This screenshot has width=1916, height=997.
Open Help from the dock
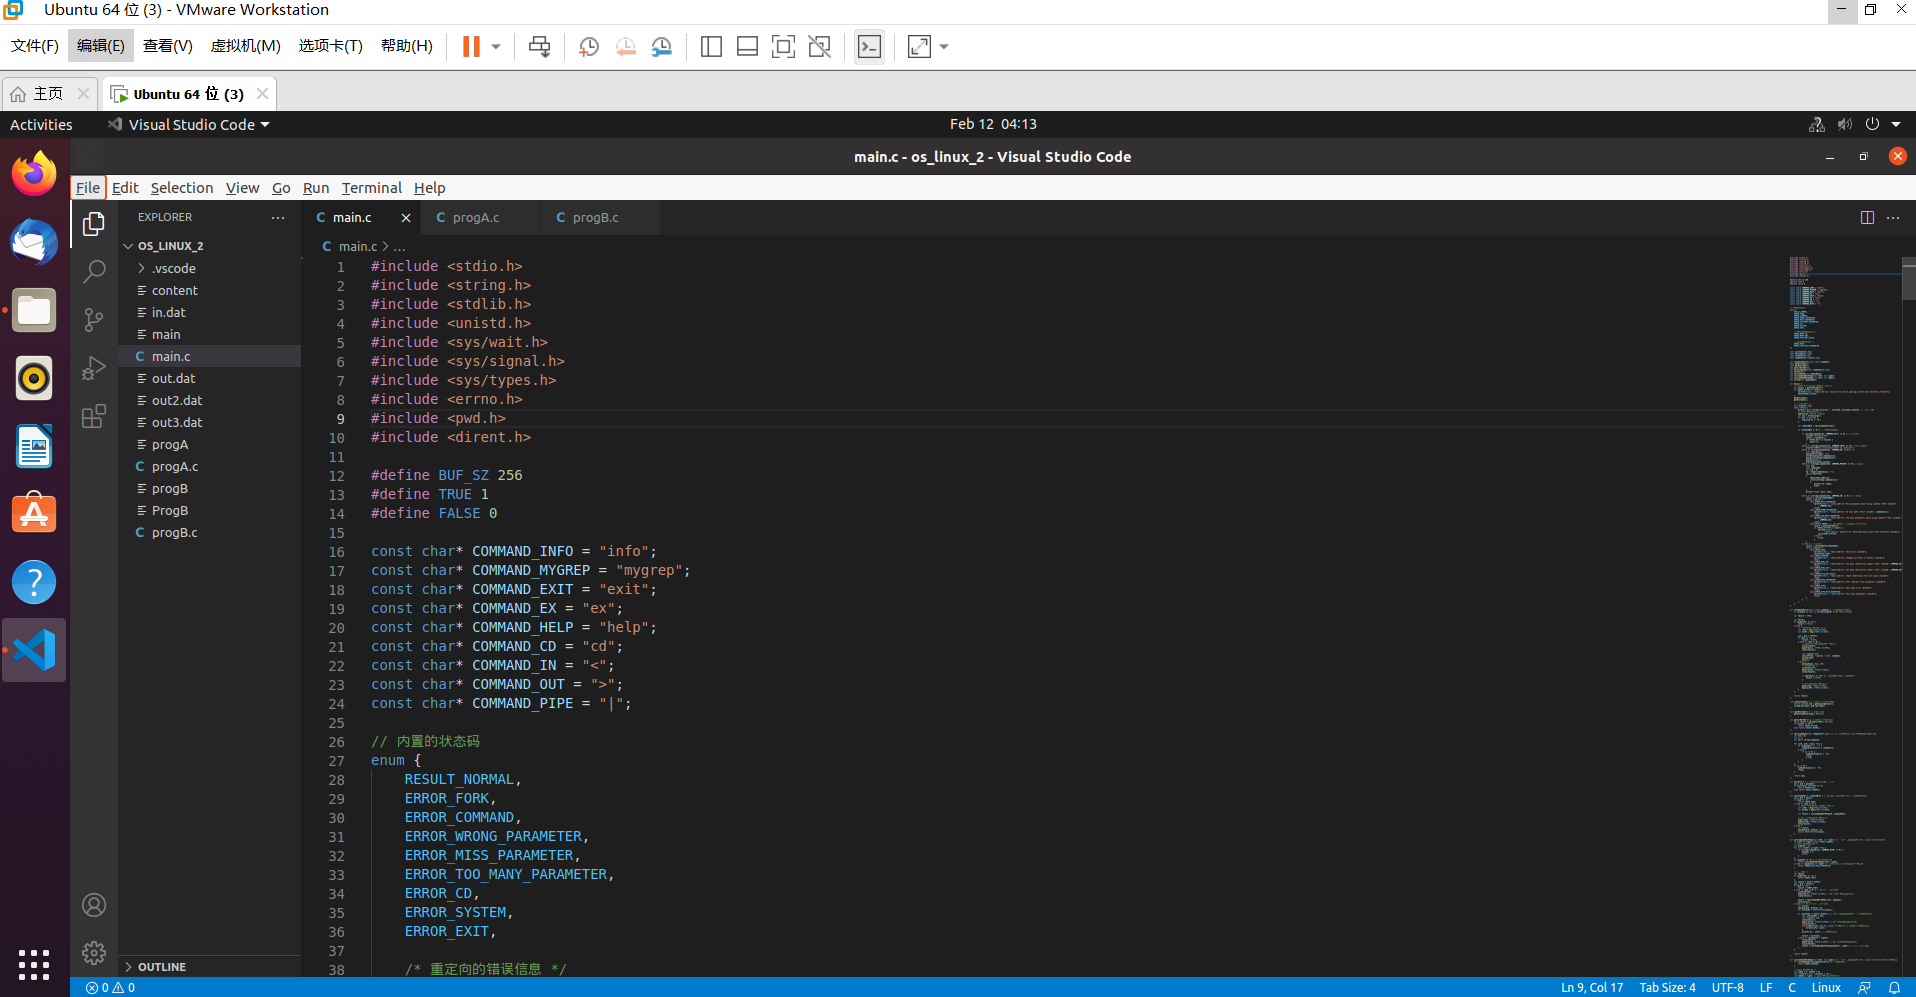34,582
